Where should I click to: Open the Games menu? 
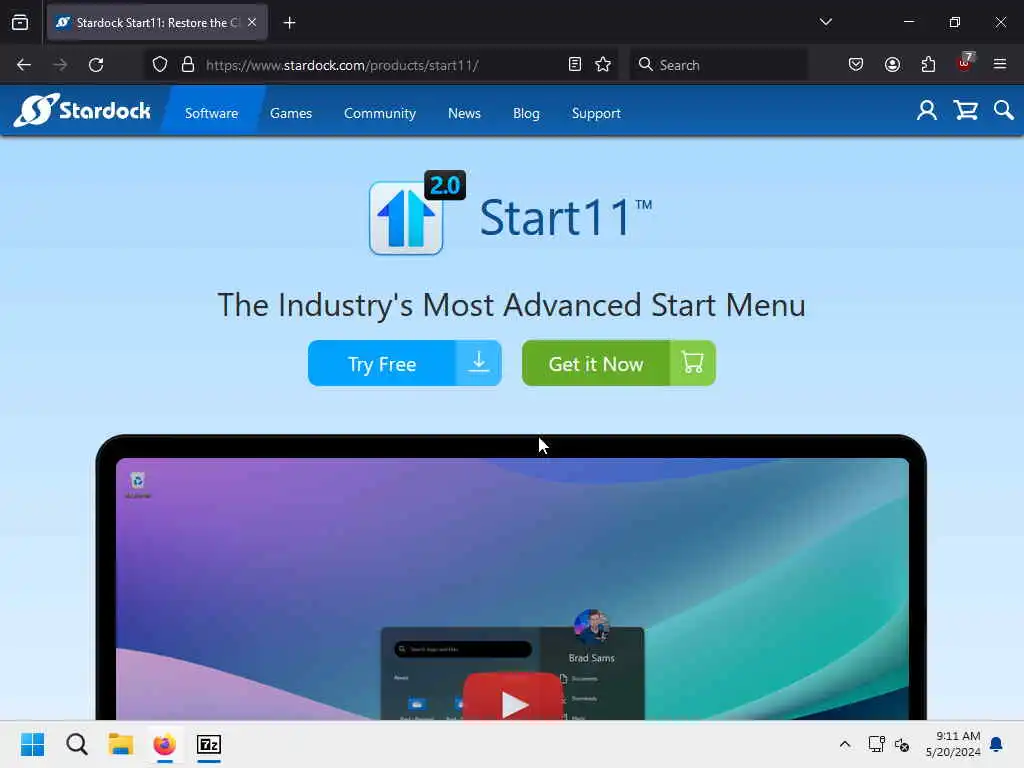click(291, 113)
